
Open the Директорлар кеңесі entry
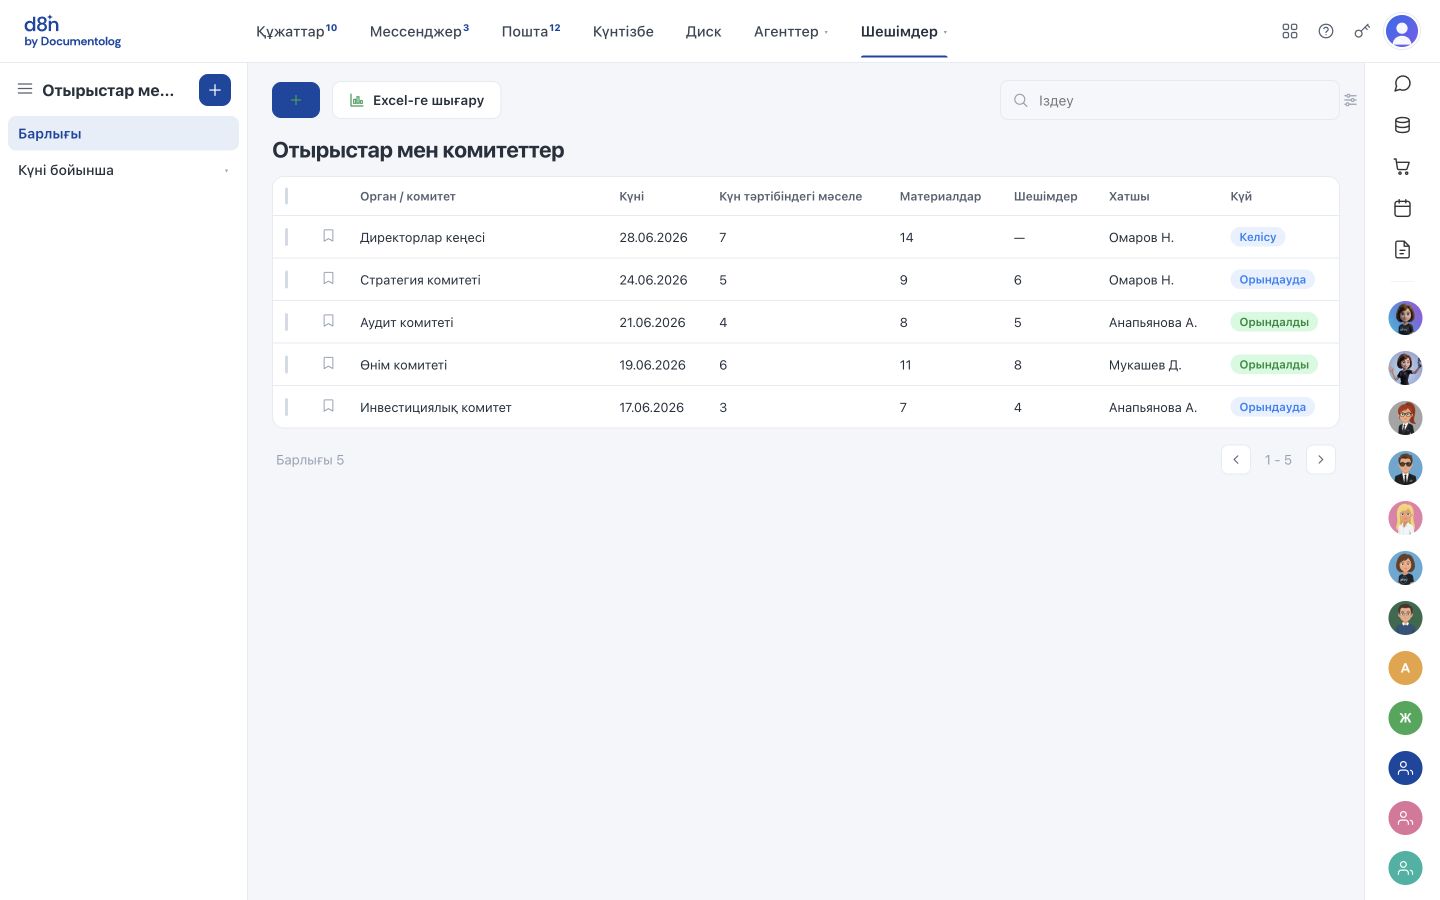422,237
